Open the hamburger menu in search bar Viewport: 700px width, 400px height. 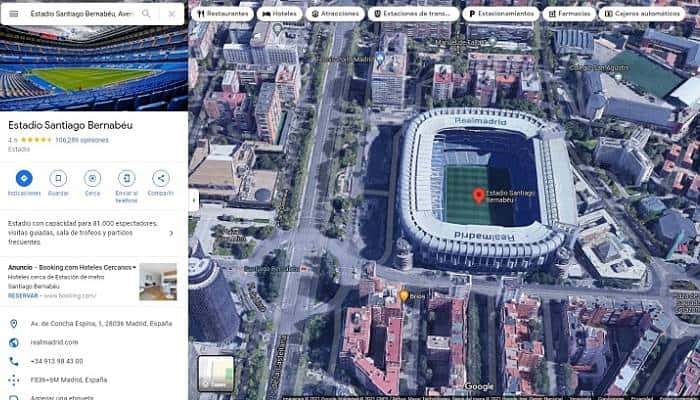(14, 14)
